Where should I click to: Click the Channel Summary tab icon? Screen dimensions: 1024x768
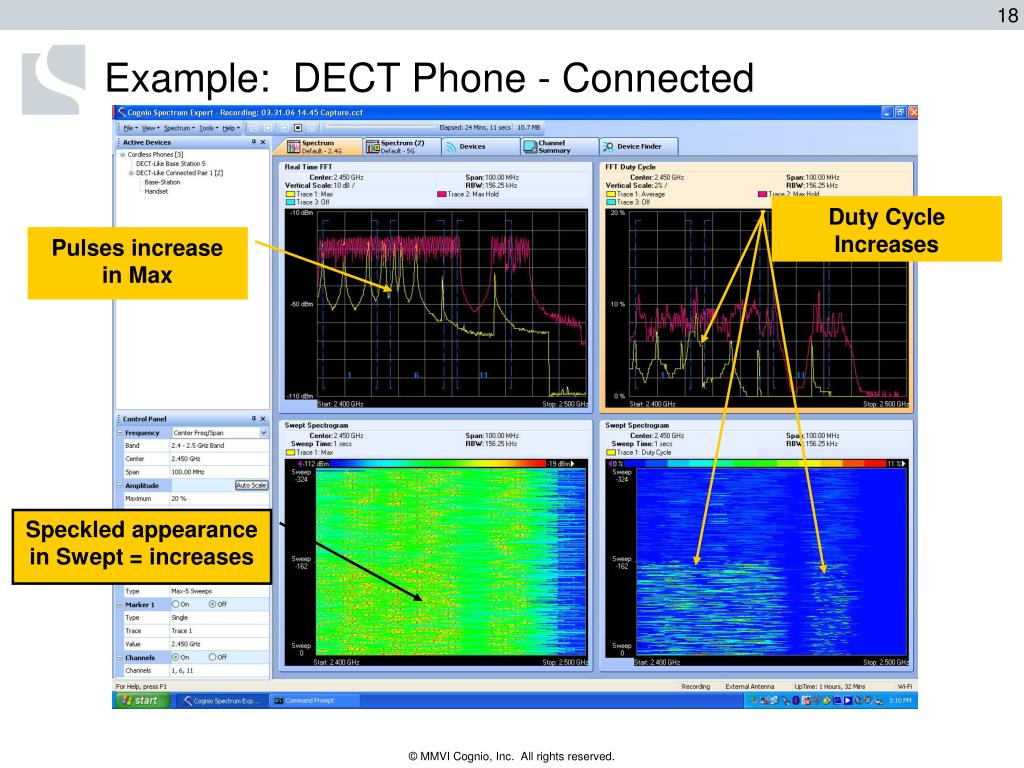point(530,146)
